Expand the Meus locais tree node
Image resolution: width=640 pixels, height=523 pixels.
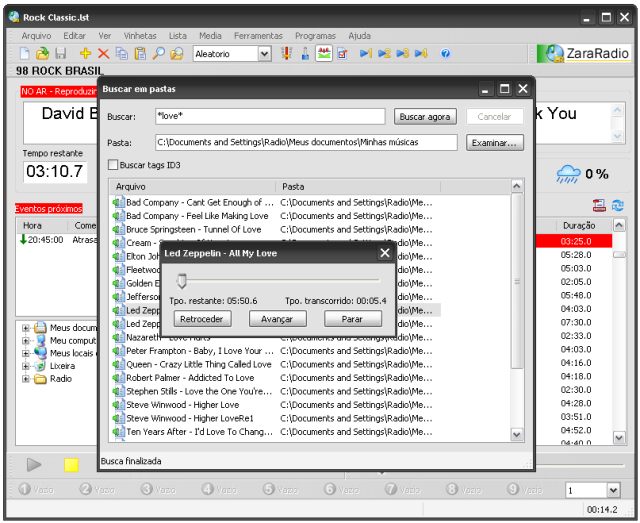[x=26, y=353]
